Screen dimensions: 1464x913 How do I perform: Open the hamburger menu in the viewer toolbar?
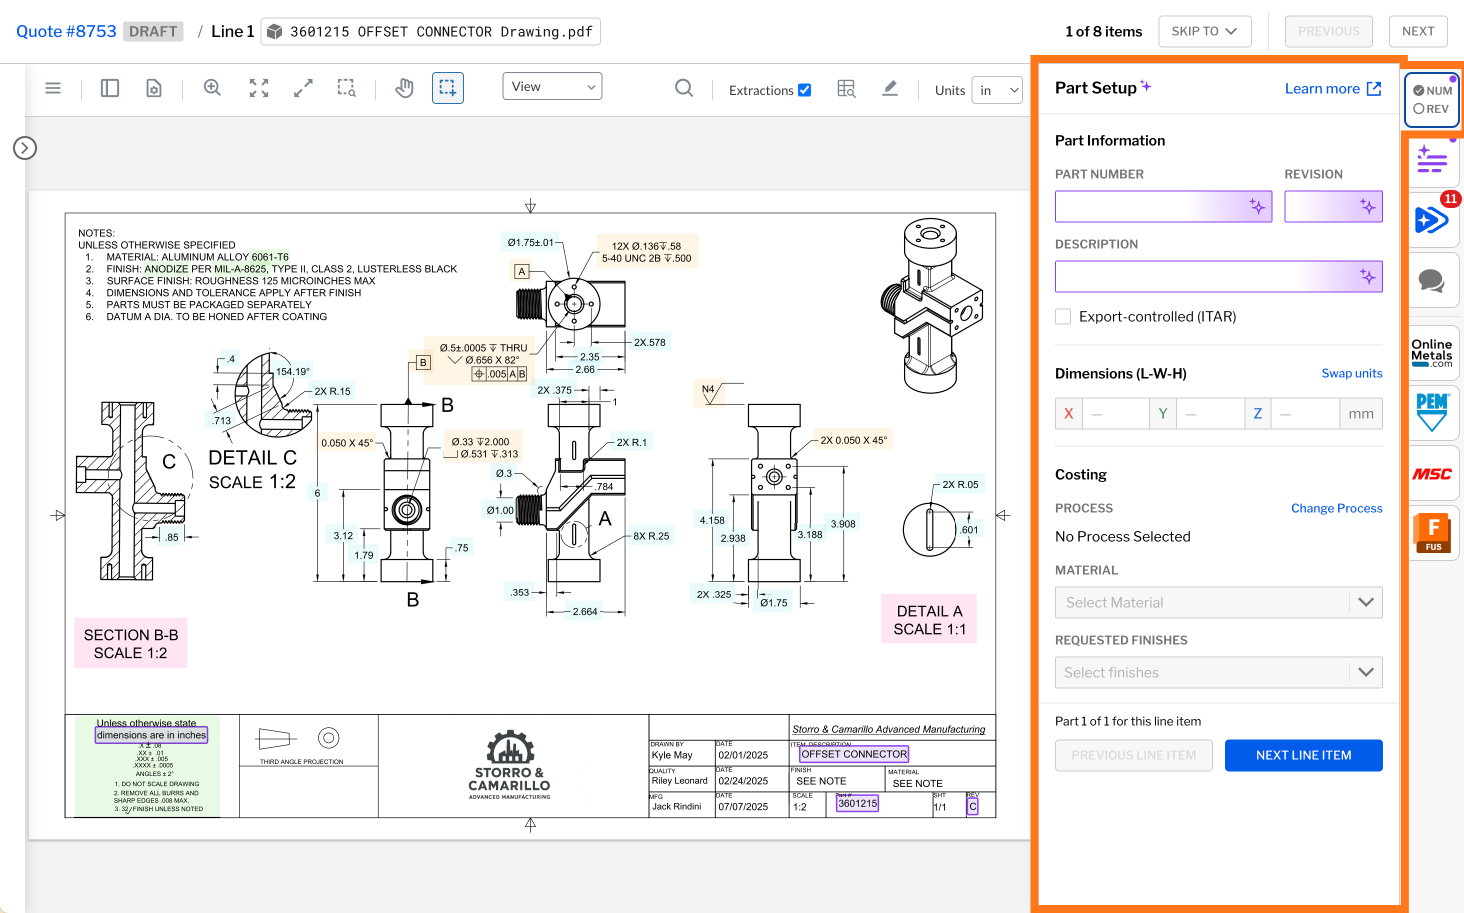[x=53, y=88]
